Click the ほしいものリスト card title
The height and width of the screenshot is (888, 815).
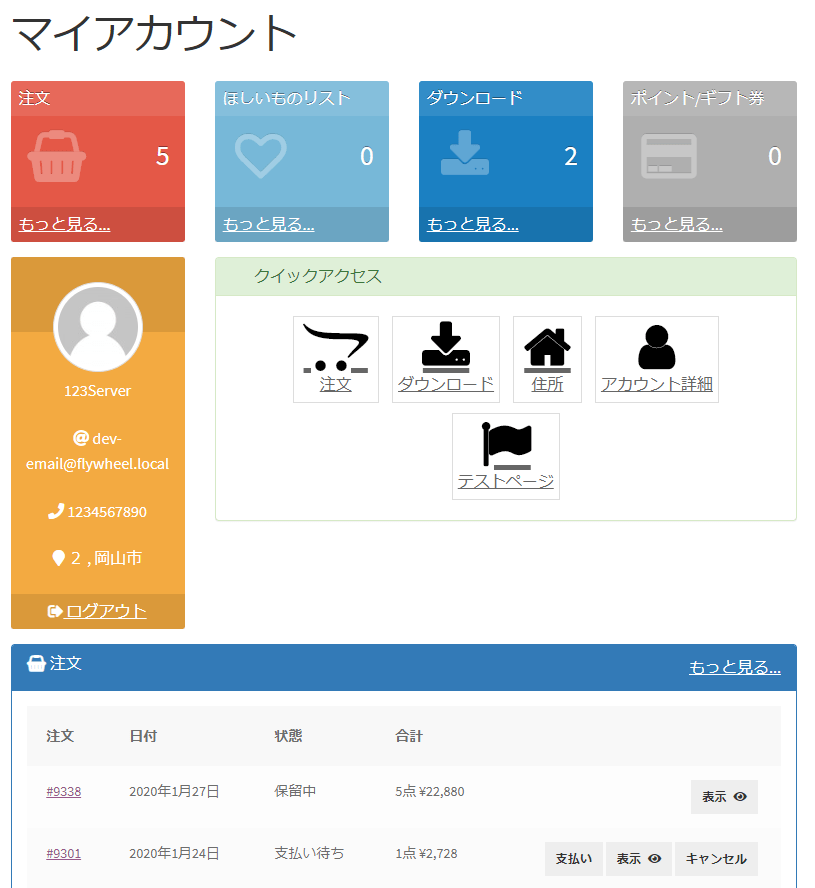point(287,98)
